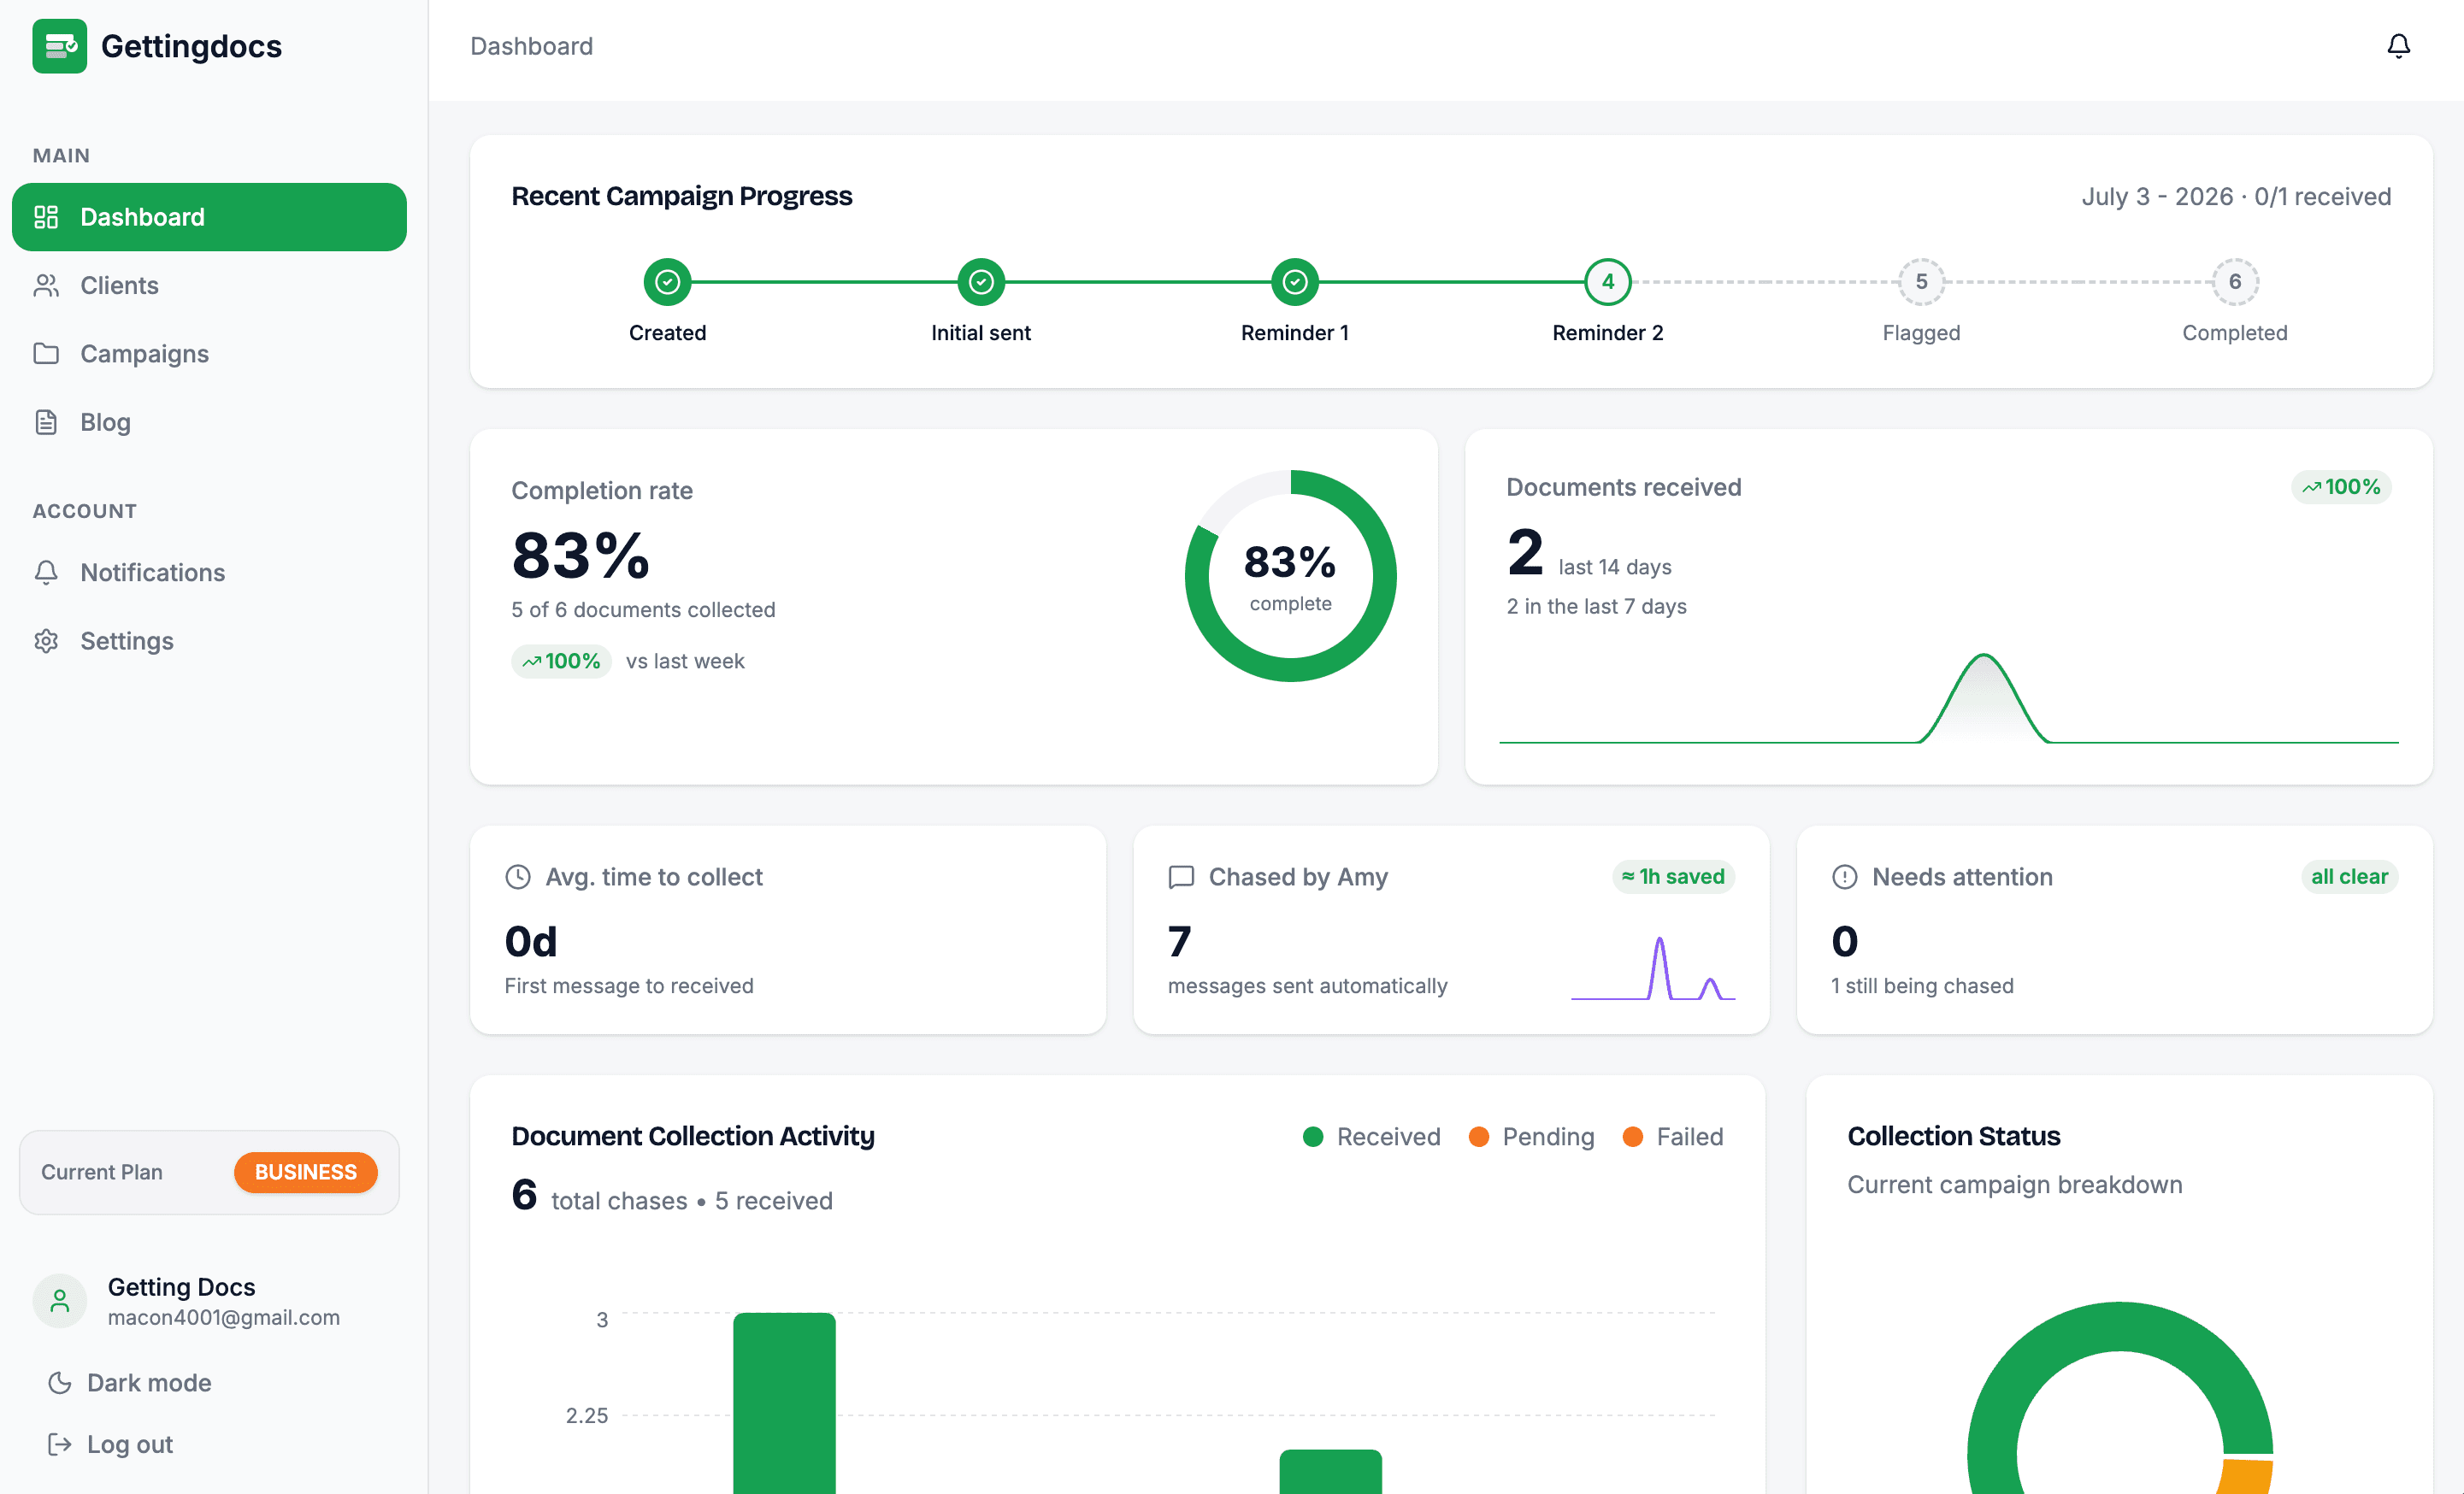Click the chat bubble icon beside Chased by Amy
This screenshot has width=2464, height=1494.
coord(1181,877)
